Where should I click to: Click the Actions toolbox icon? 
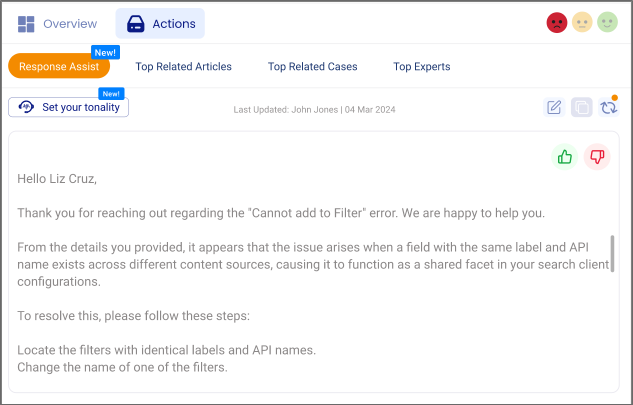click(x=135, y=23)
